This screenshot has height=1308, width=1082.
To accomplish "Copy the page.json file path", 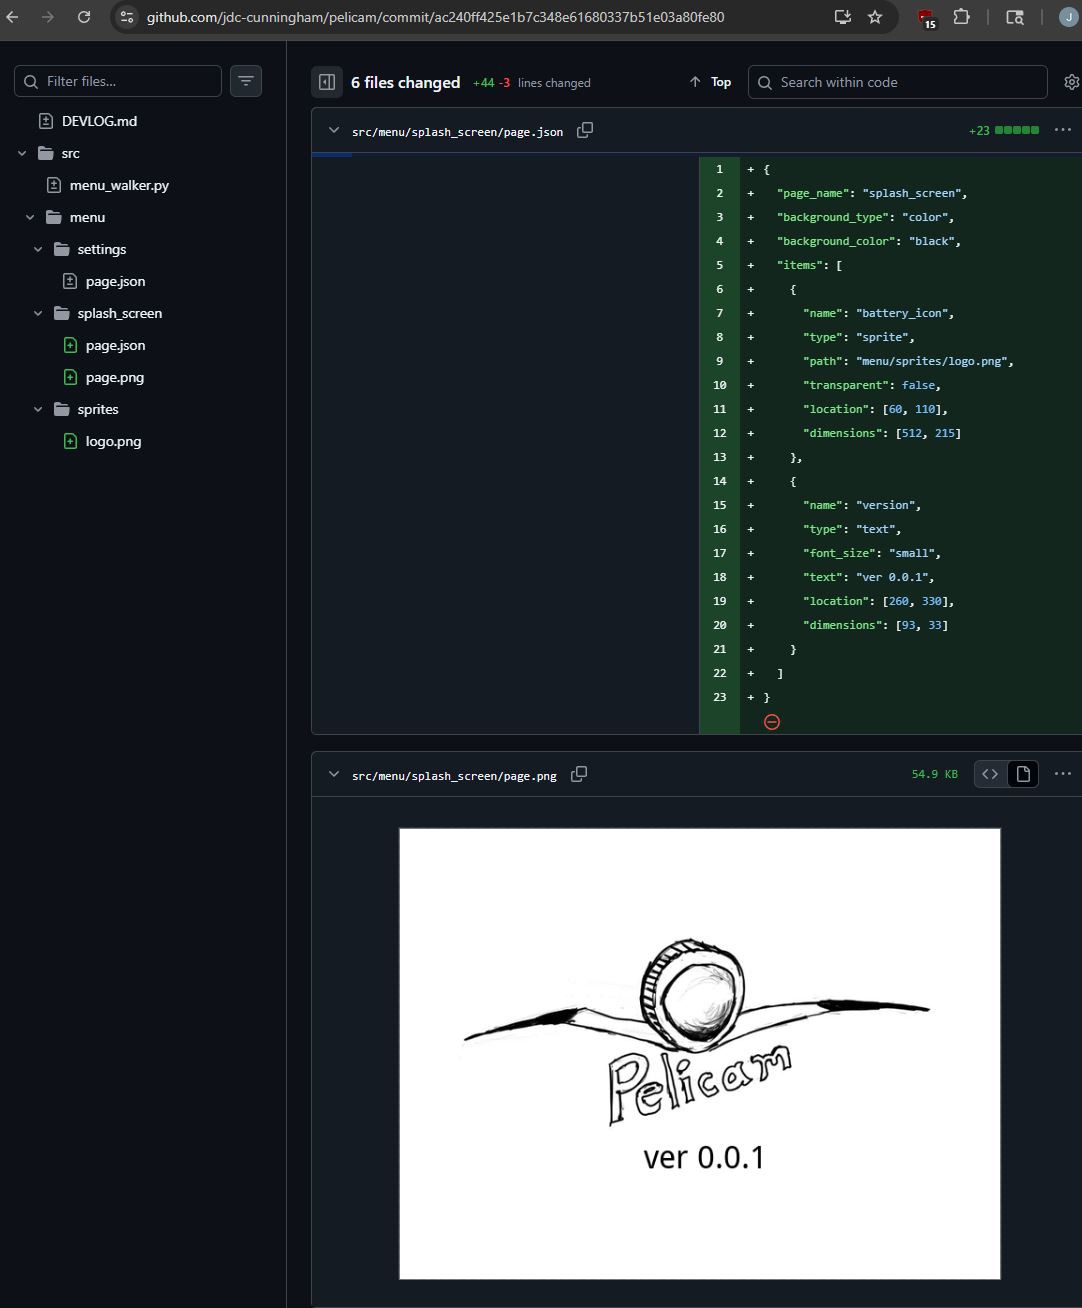I will [585, 130].
